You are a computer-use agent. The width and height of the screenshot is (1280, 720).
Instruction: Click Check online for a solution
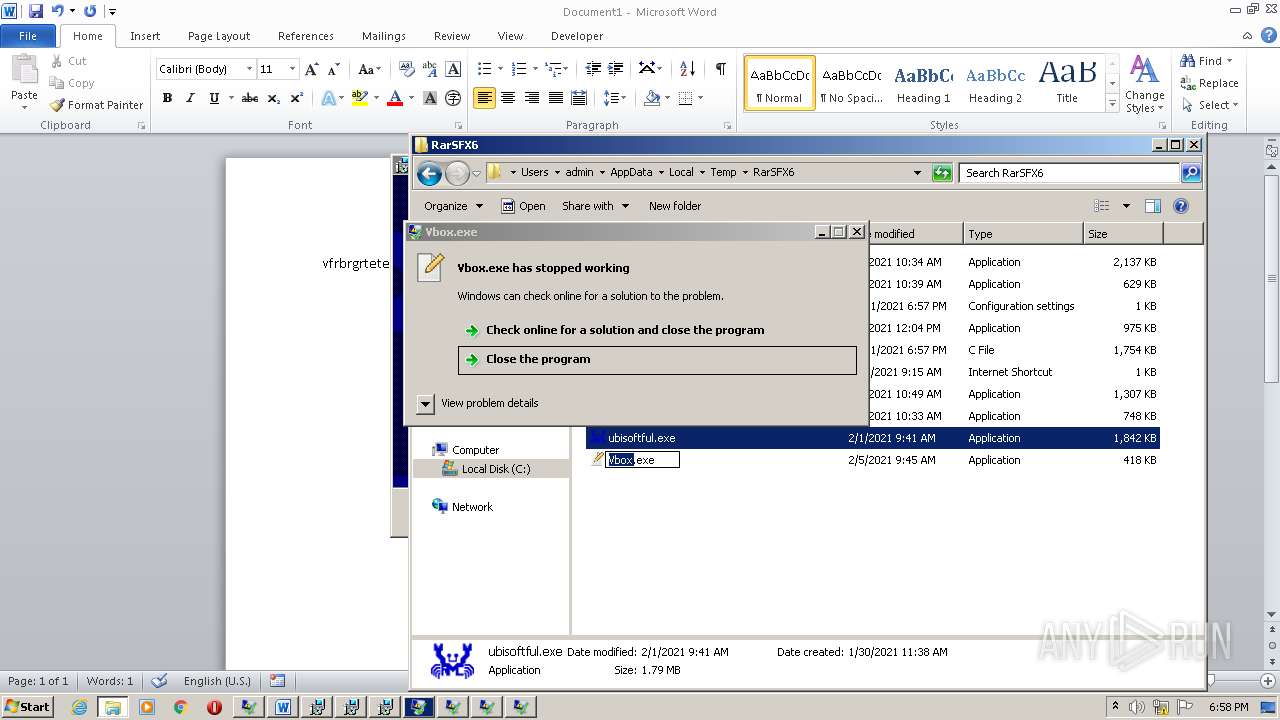pyautogui.click(x=625, y=330)
